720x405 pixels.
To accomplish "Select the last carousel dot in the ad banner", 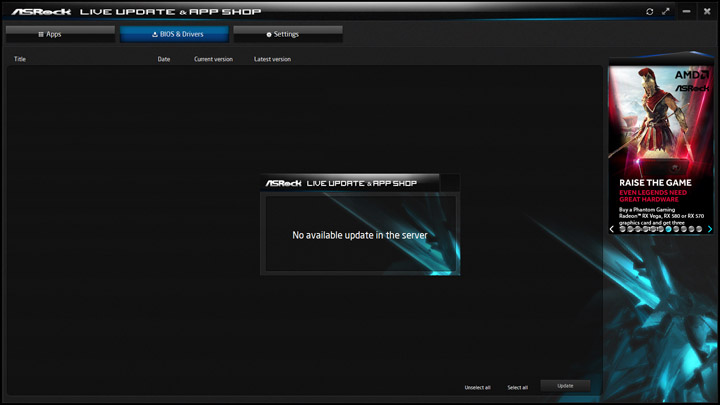I will pos(699,229).
